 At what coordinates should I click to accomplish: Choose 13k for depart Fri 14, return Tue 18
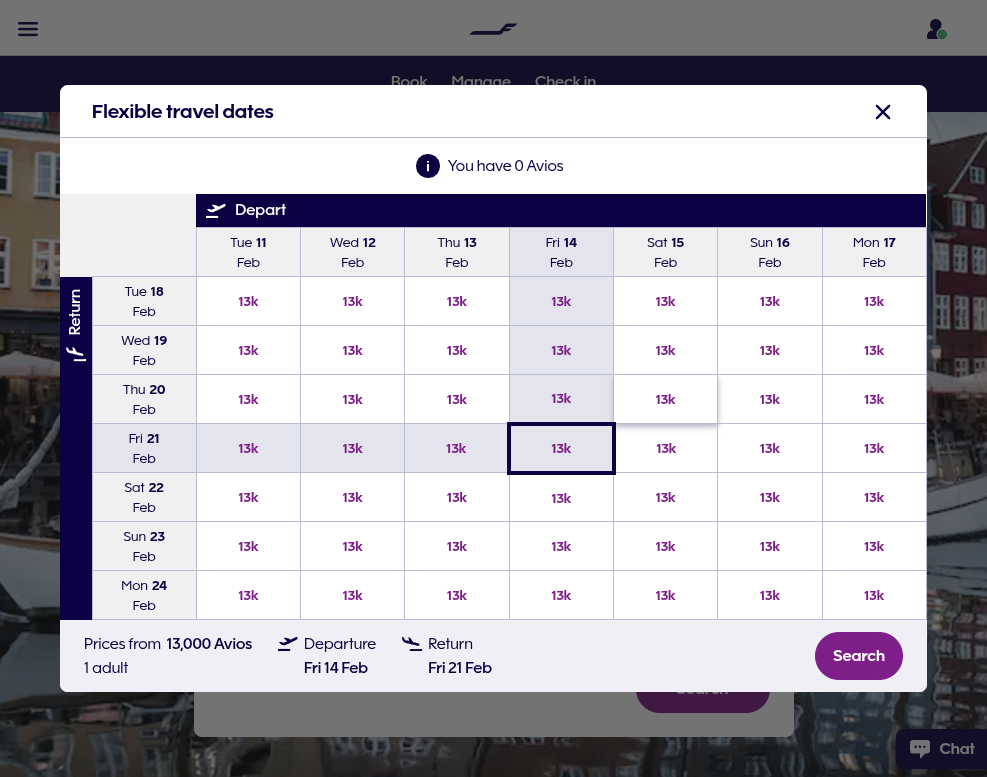[561, 301]
